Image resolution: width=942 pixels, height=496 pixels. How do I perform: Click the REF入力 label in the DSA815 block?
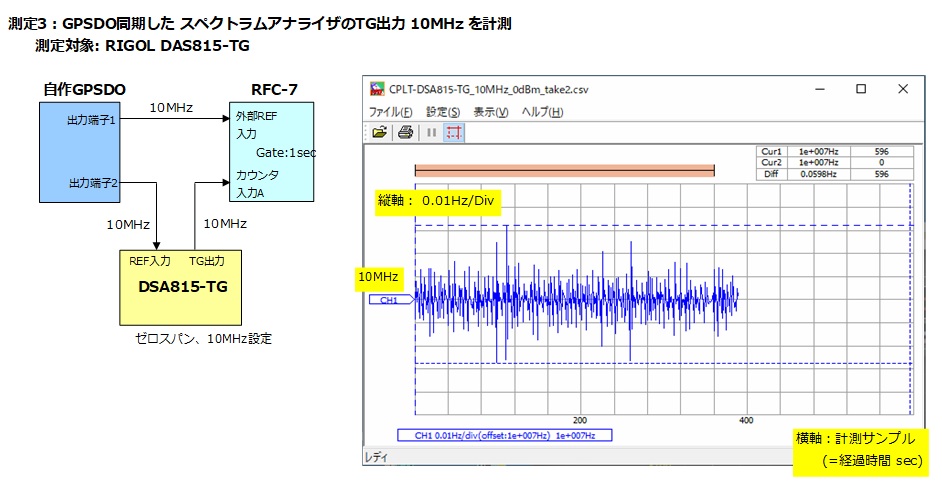coord(150,261)
